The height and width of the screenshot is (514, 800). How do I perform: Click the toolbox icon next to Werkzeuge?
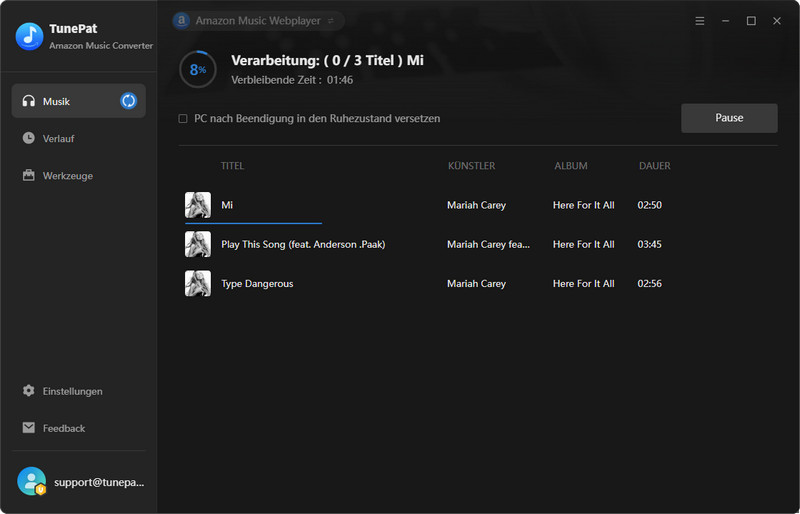coord(29,175)
